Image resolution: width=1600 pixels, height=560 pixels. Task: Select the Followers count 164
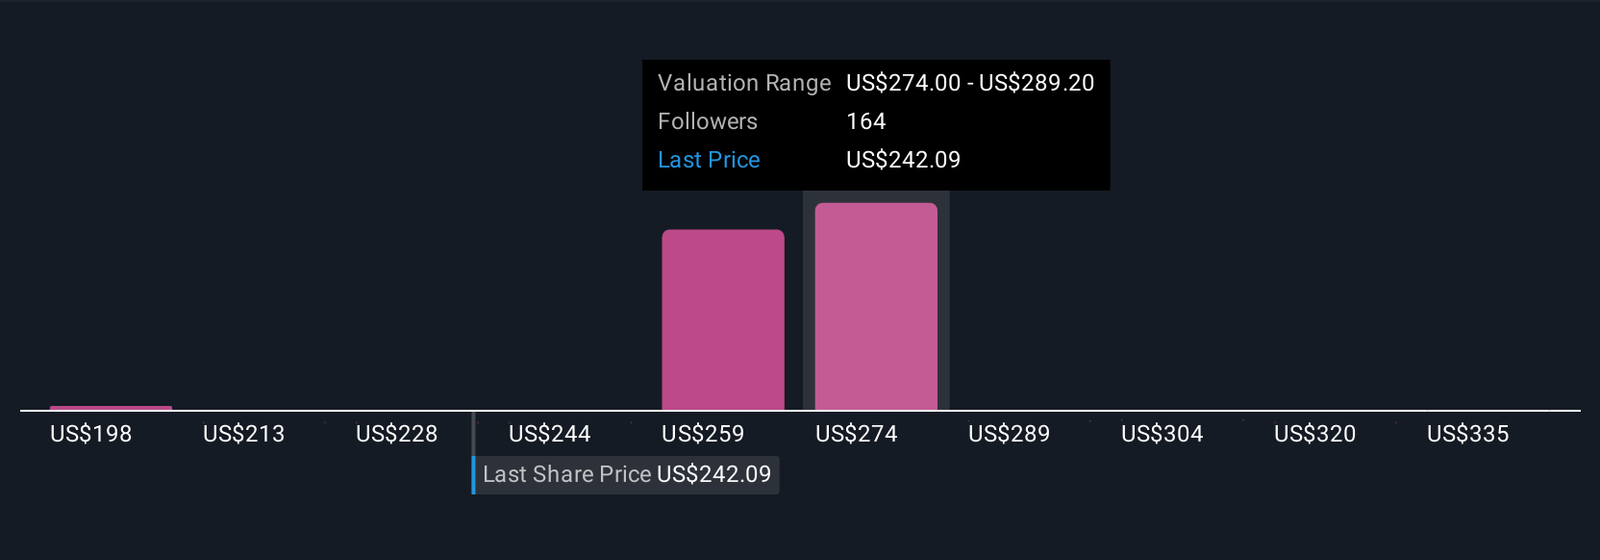866,122
